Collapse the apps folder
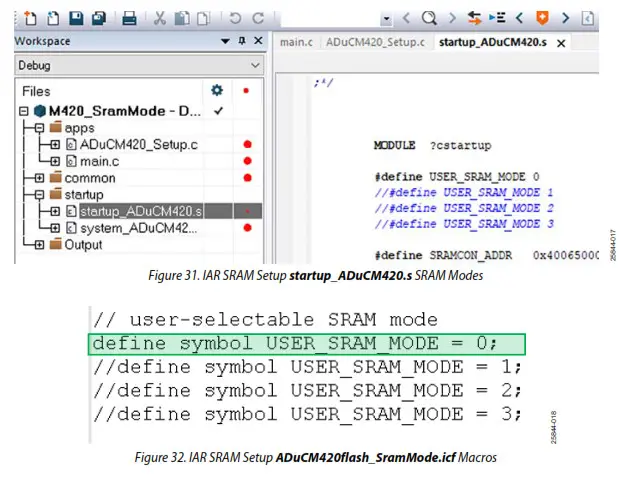Screen dimensions: 620x478 [39, 128]
